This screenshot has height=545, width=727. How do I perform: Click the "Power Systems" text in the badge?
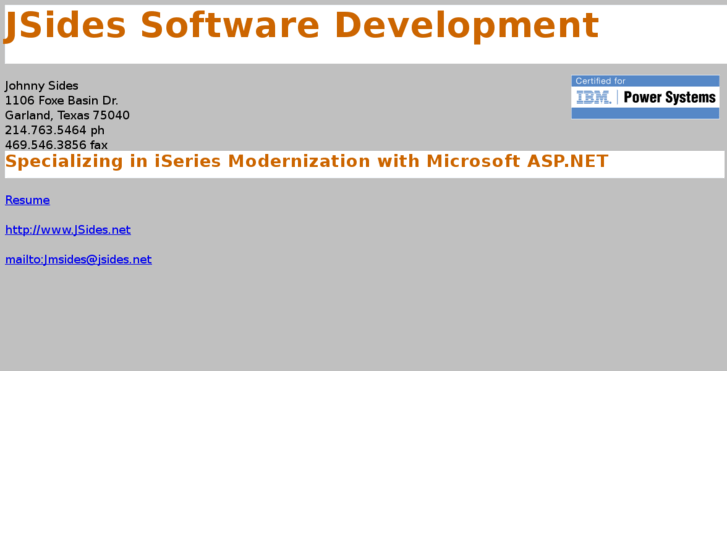point(669,97)
